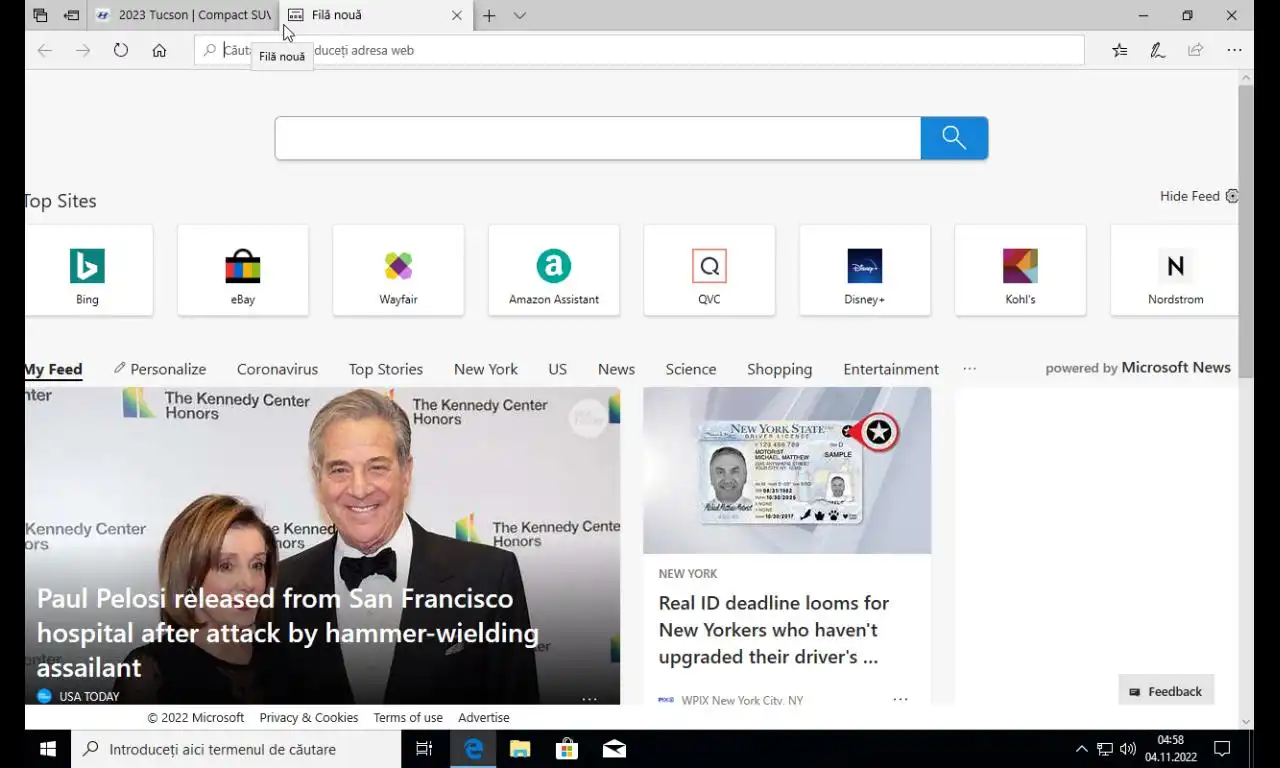The height and width of the screenshot is (768, 1280).
Task: Open Microsoft Store from the taskbar
Action: coord(567,749)
